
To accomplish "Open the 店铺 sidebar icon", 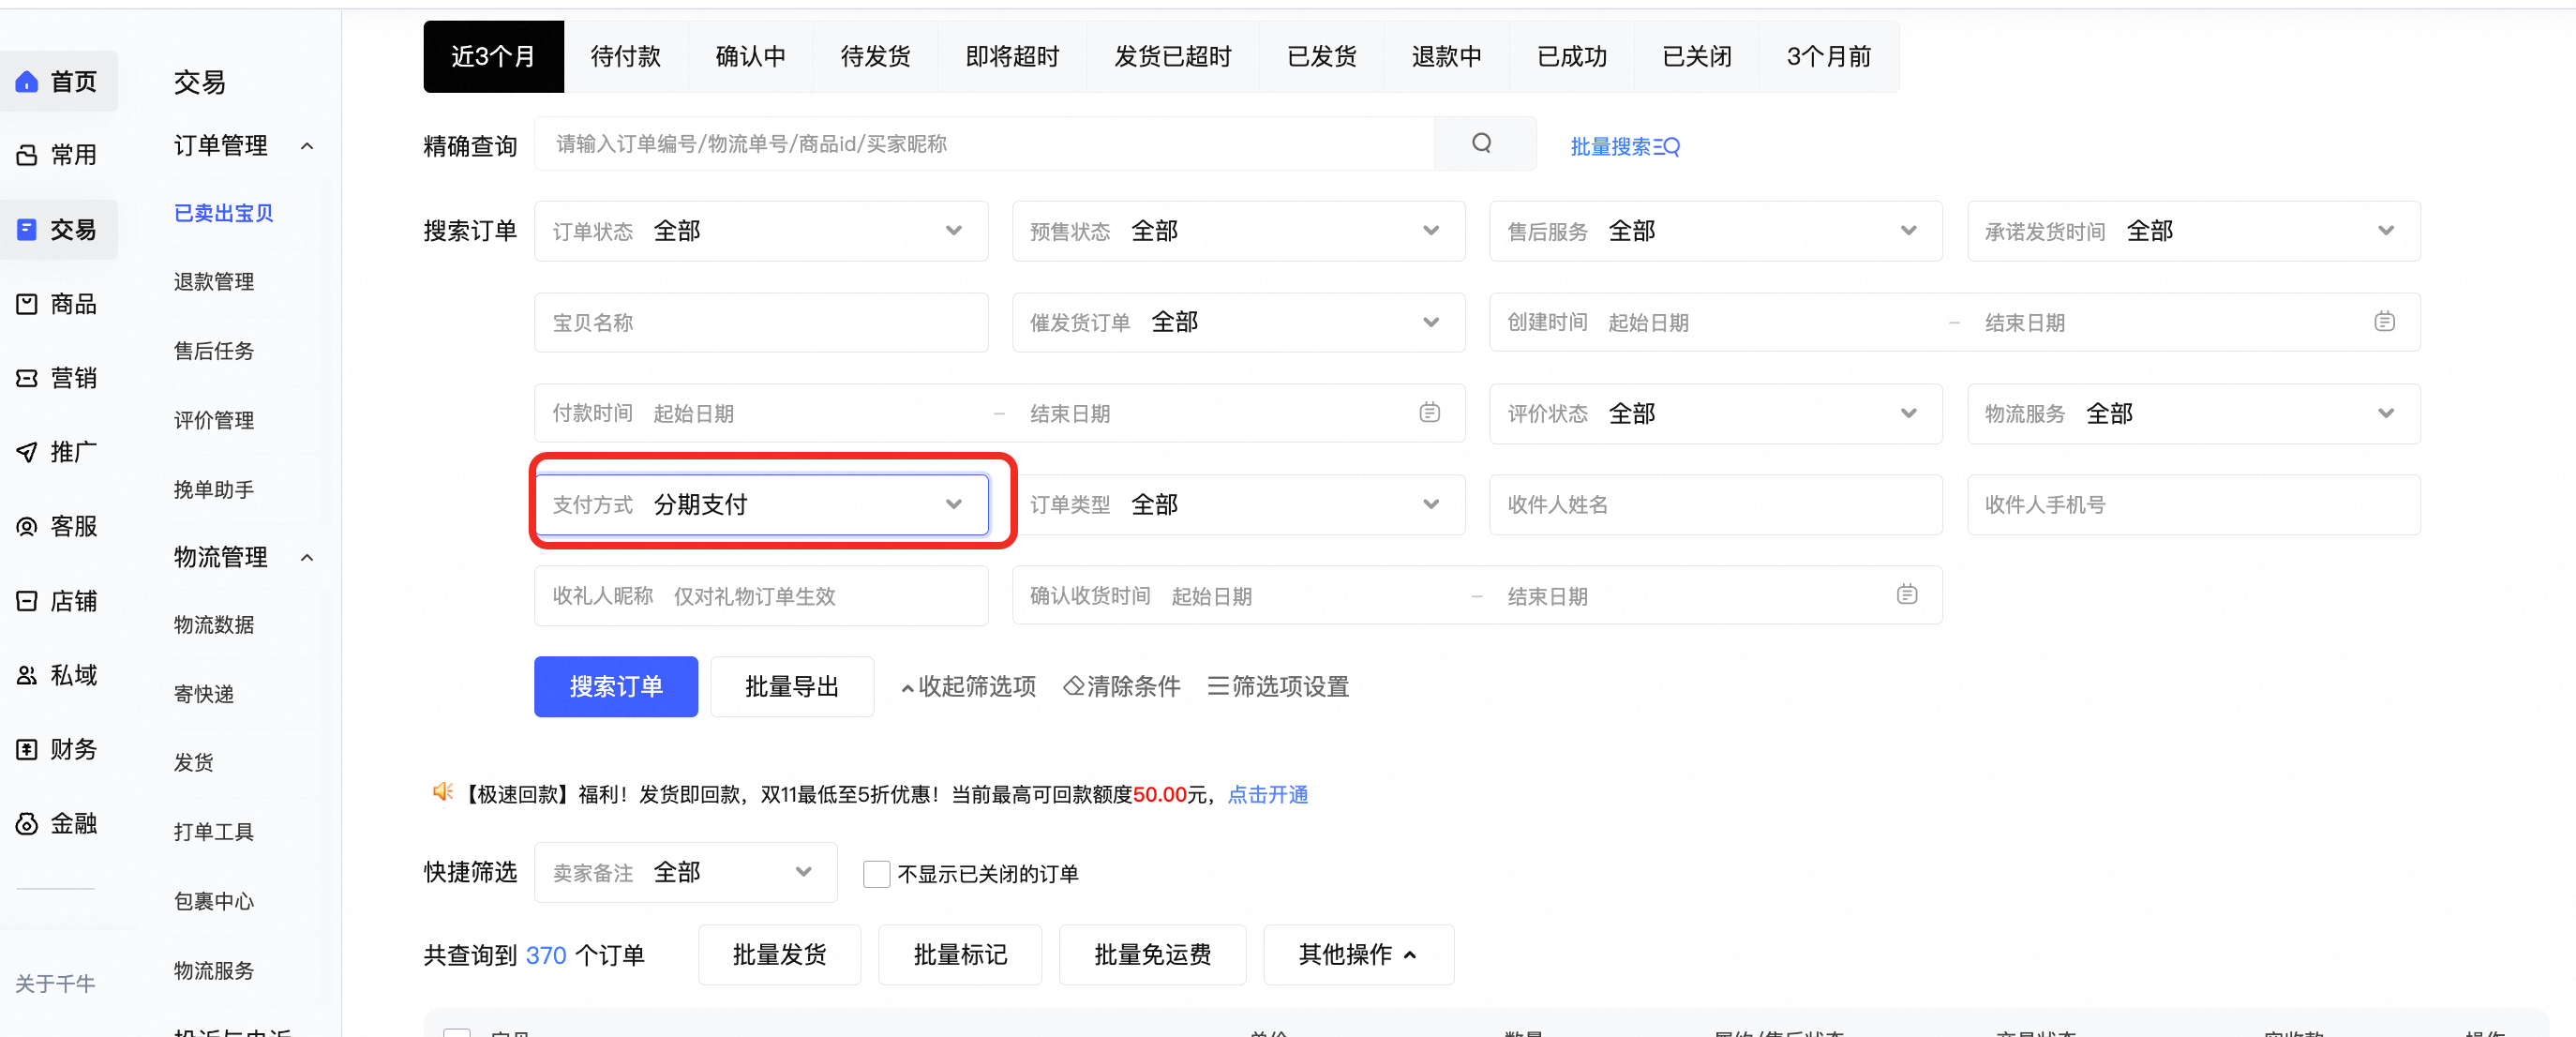I will pos(27,601).
